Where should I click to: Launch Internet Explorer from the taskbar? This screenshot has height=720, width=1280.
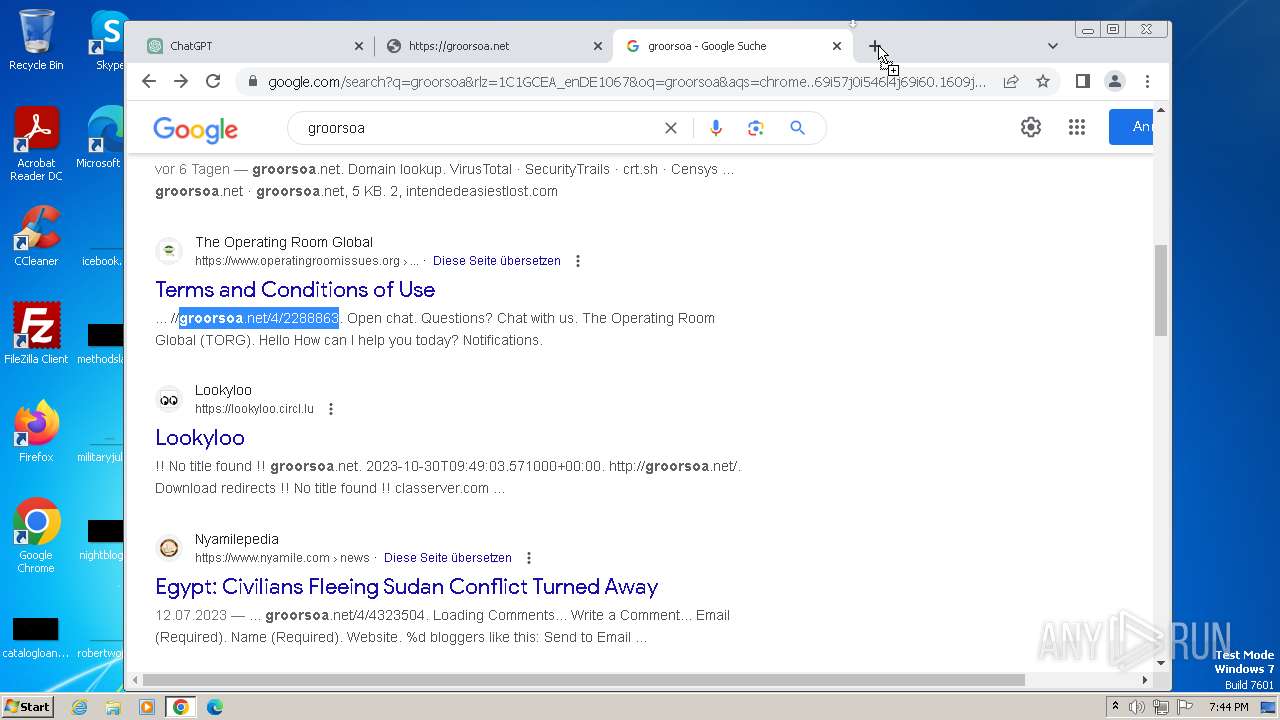click(79, 707)
